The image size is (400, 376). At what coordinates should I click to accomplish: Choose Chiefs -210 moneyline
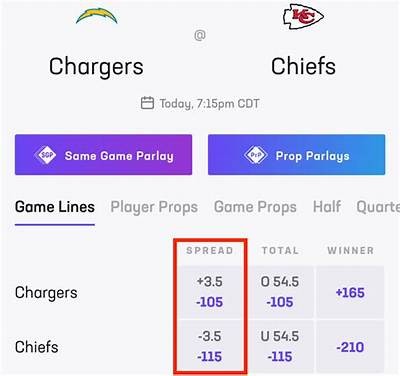coord(350,346)
